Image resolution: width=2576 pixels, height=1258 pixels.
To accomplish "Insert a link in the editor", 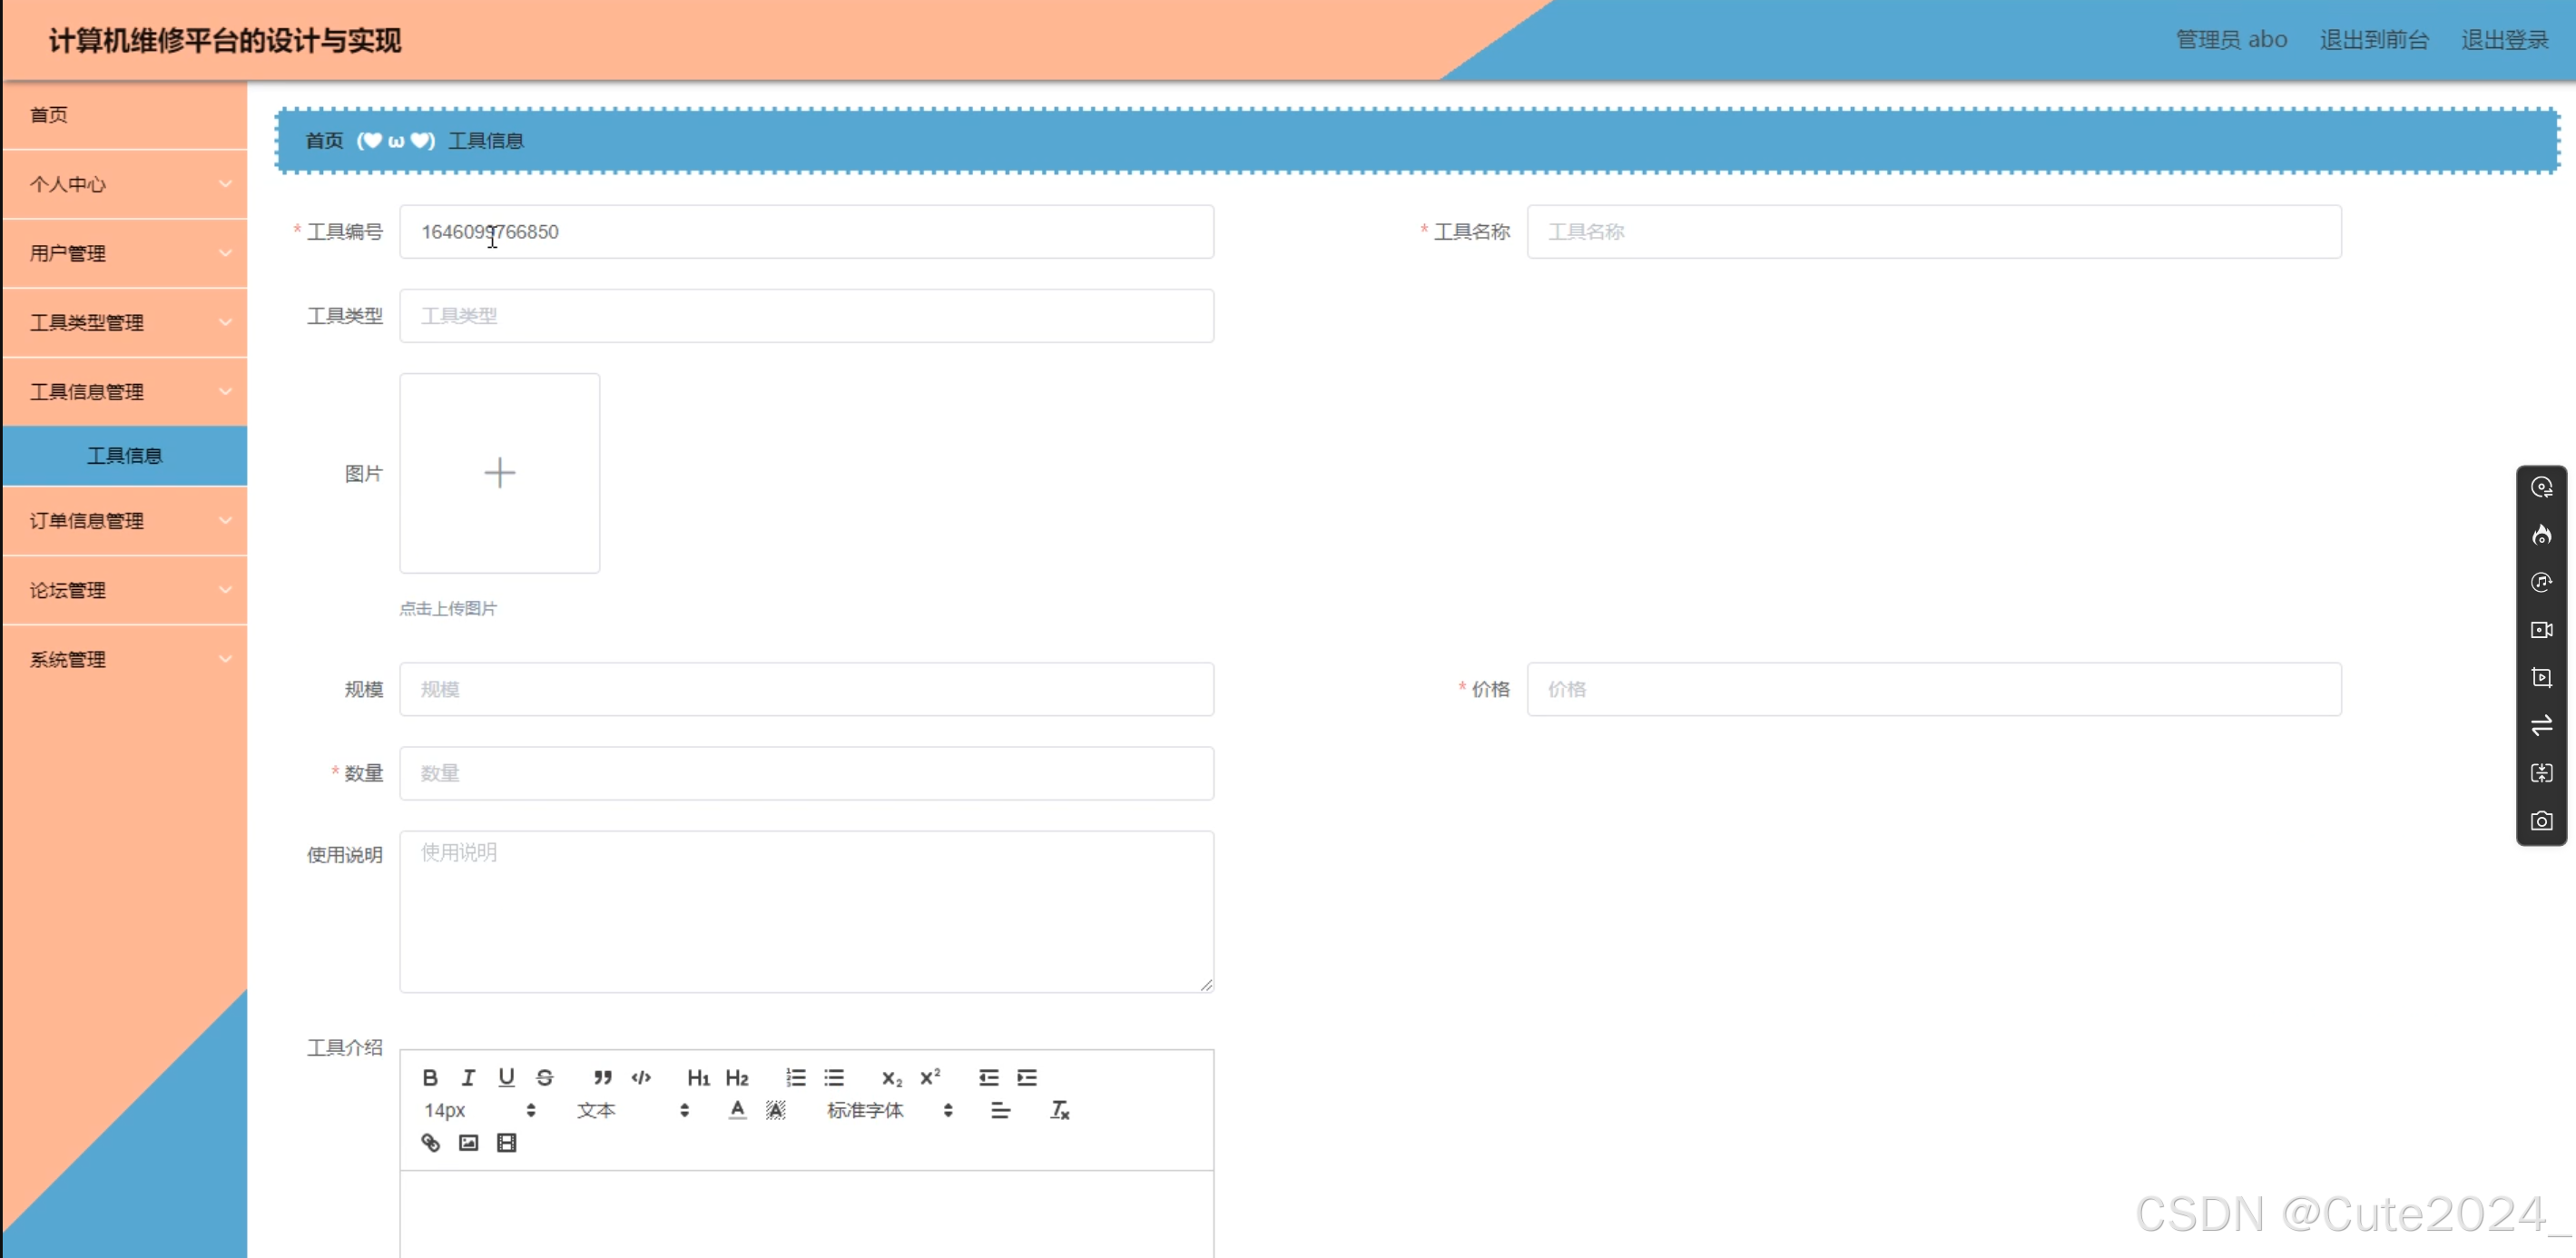I will (x=430, y=1142).
